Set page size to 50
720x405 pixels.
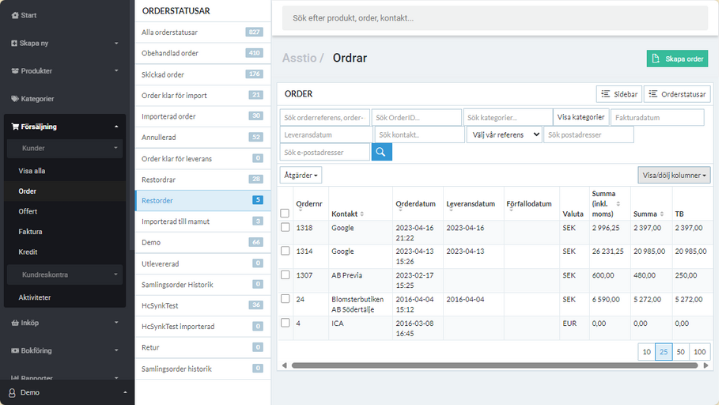coord(680,352)
